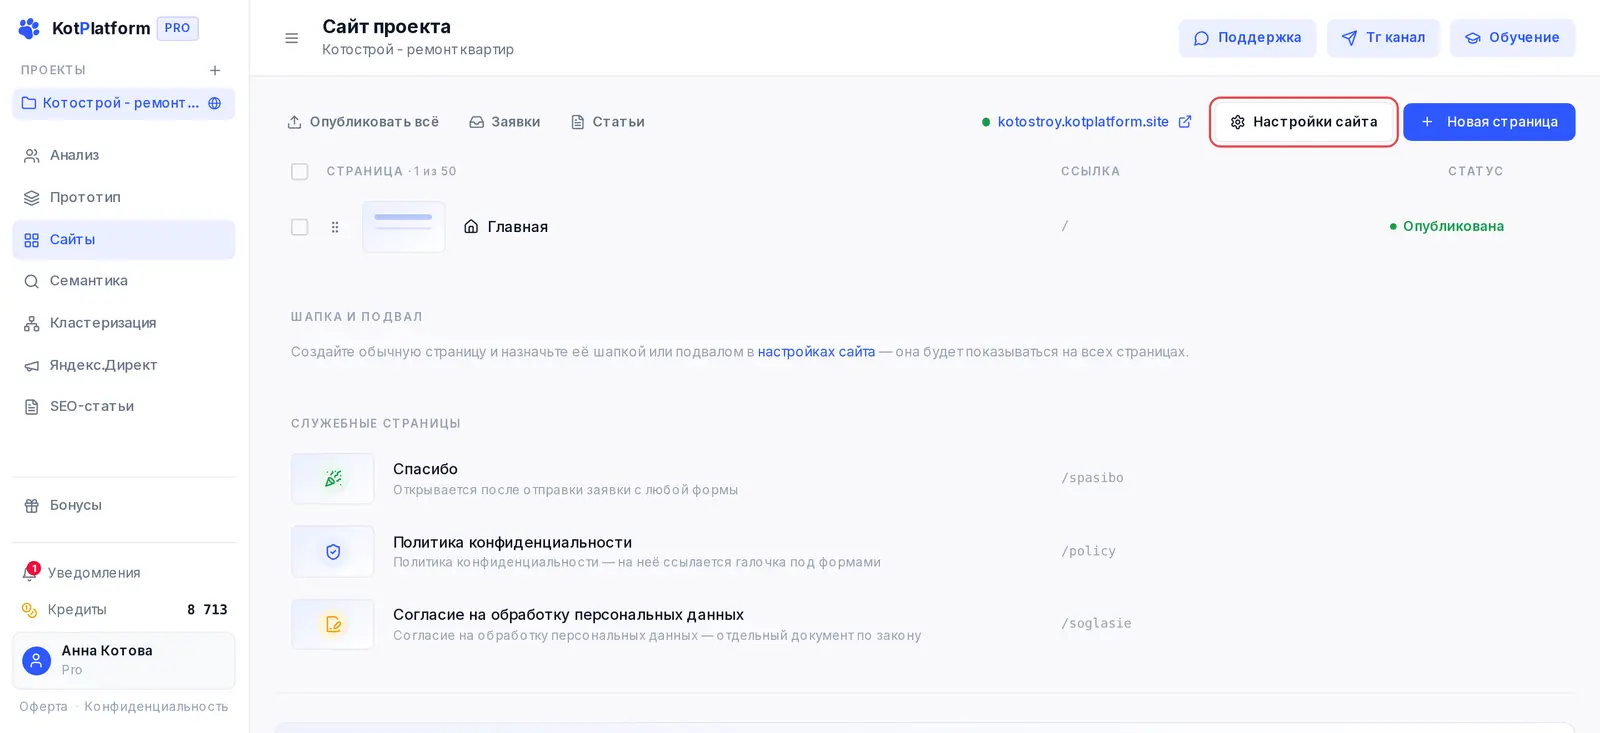Open notifications bell icon with red badge

(31, 572)
